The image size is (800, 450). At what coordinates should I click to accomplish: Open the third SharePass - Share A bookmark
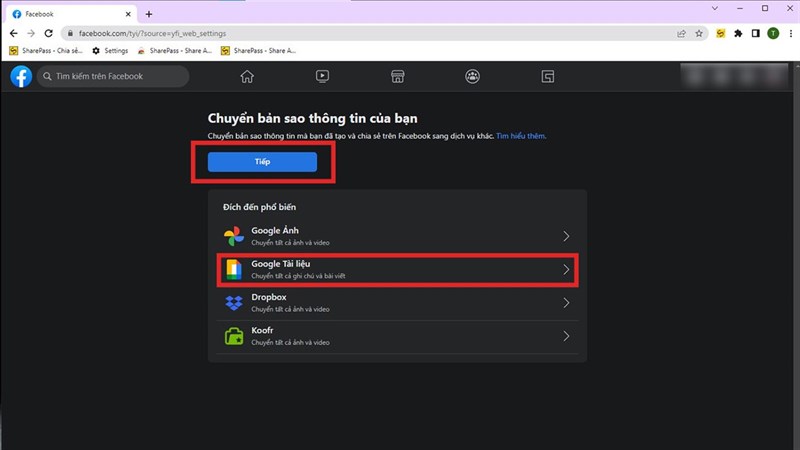tap(259, 51)
